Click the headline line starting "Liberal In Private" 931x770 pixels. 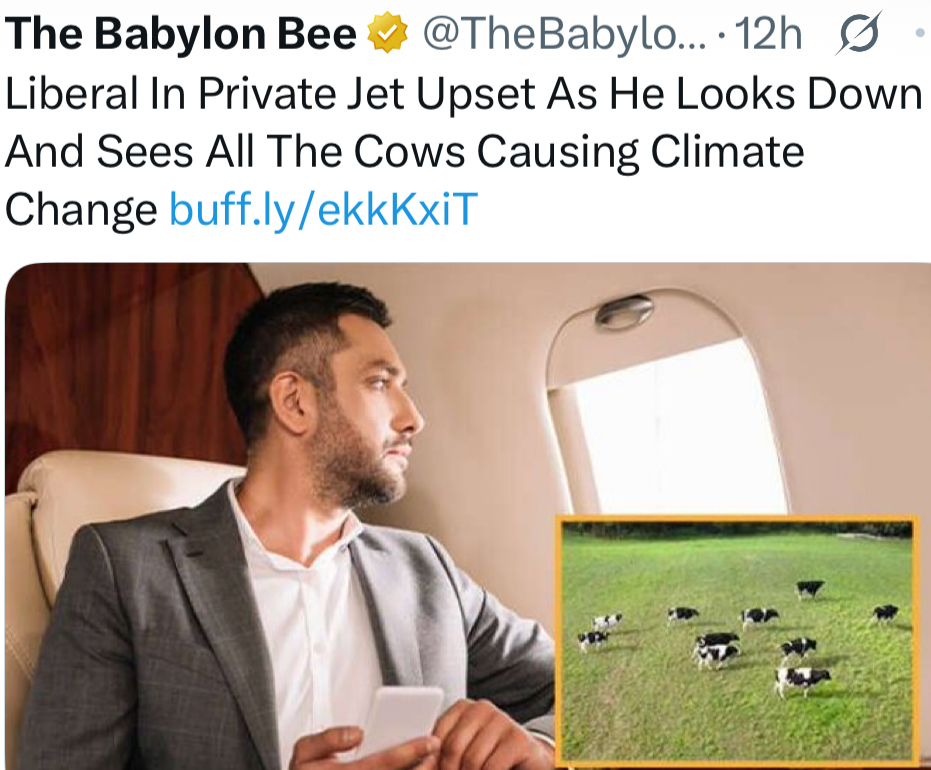pyautogui.click(x=463, y=94)
